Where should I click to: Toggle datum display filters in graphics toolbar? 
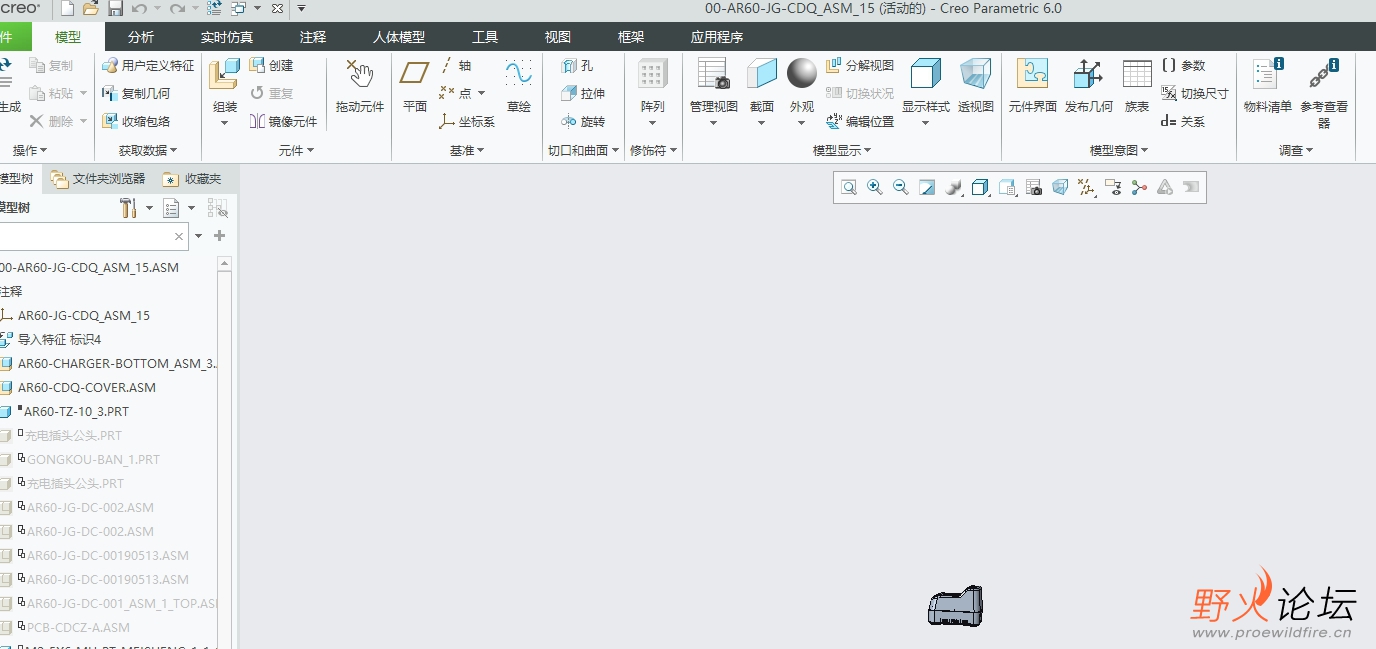pyautogui.click(x=1087, y=187)
